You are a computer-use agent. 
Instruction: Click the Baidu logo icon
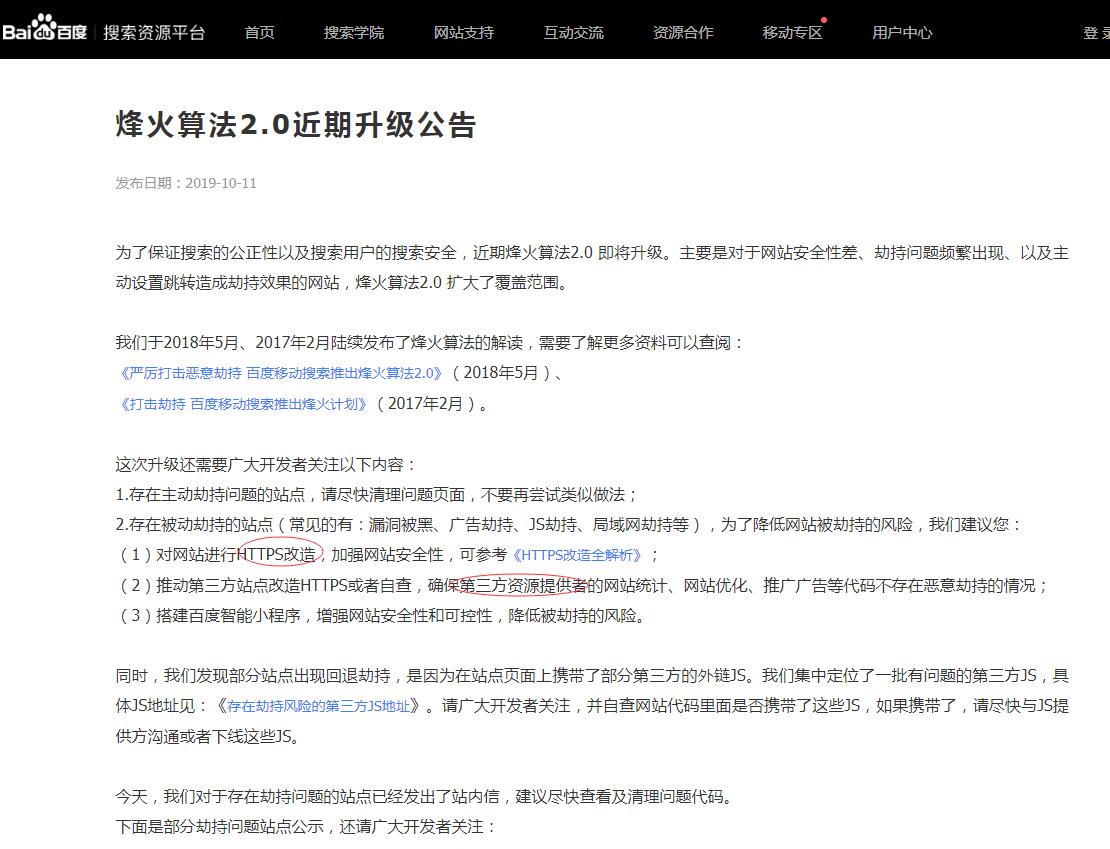[x=44, y=31]
